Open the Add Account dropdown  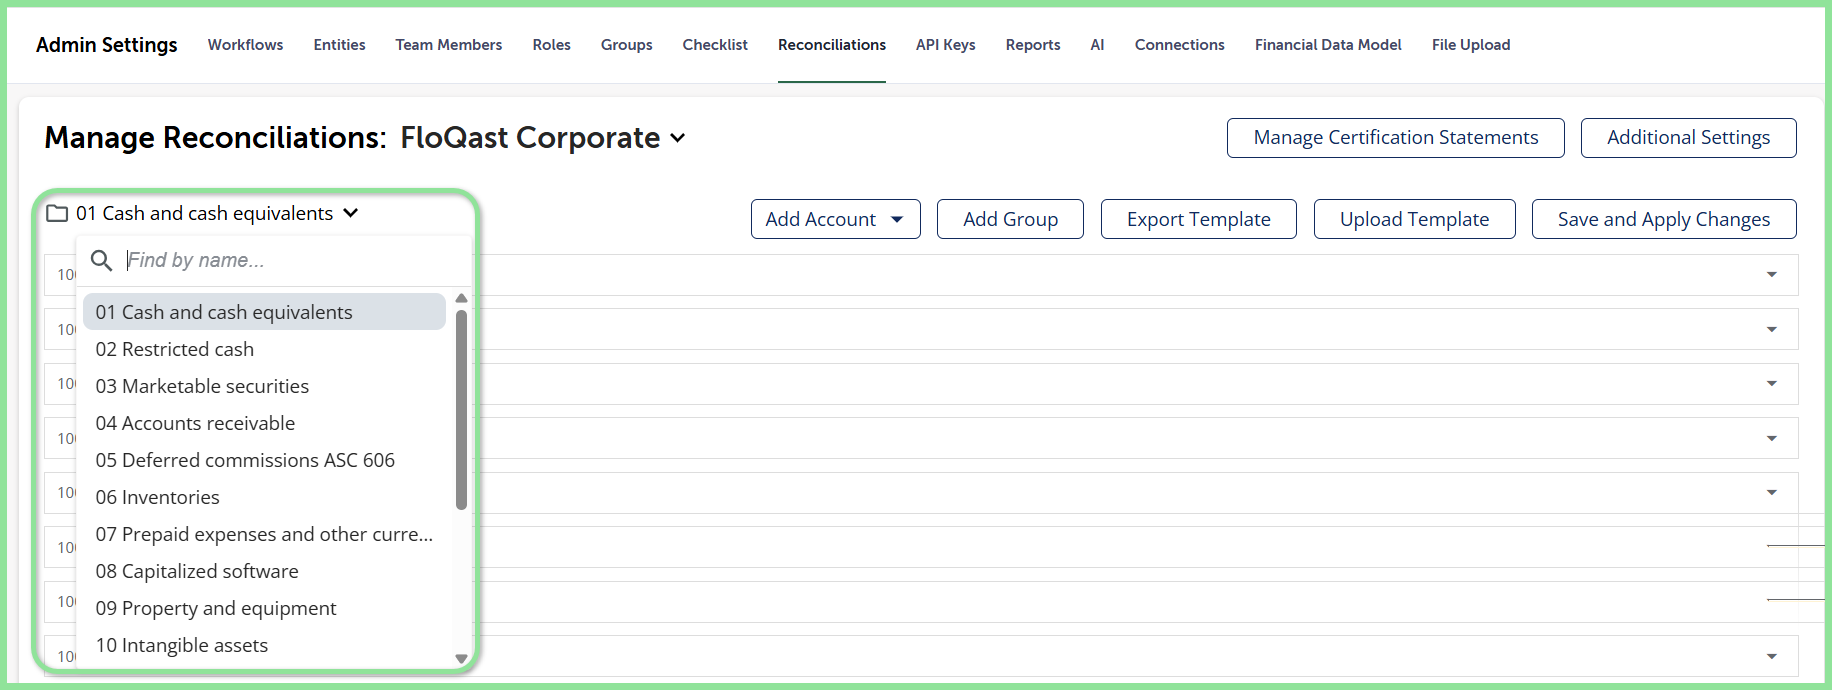835,219
